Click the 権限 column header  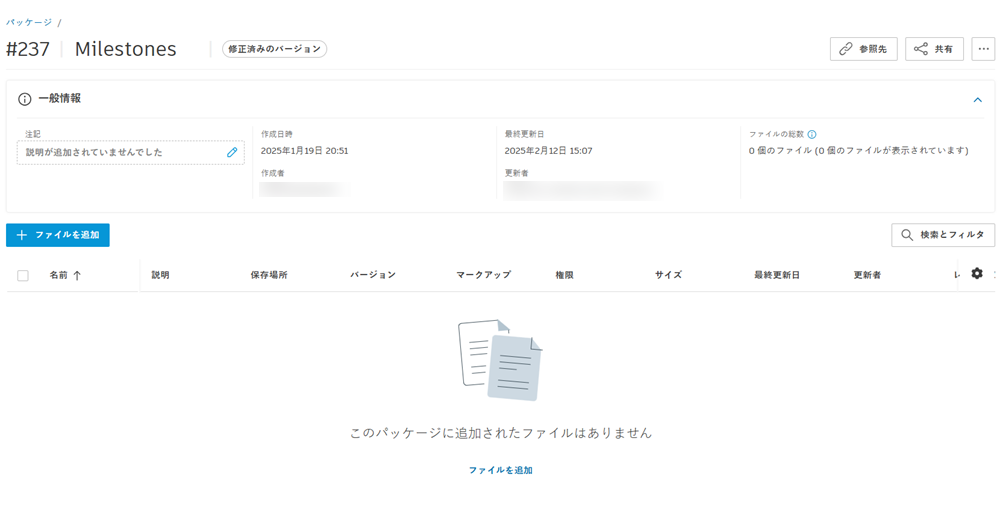click(564, 275)
